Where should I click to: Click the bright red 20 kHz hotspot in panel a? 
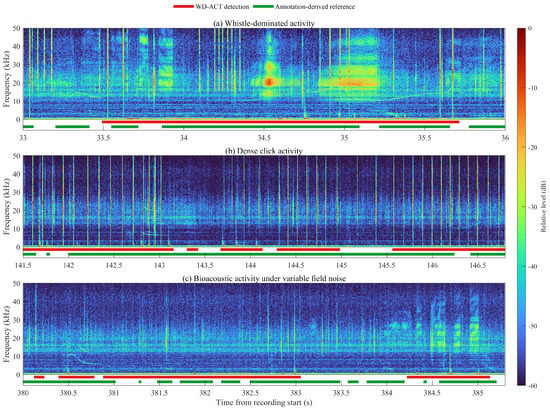pos(269,82)
